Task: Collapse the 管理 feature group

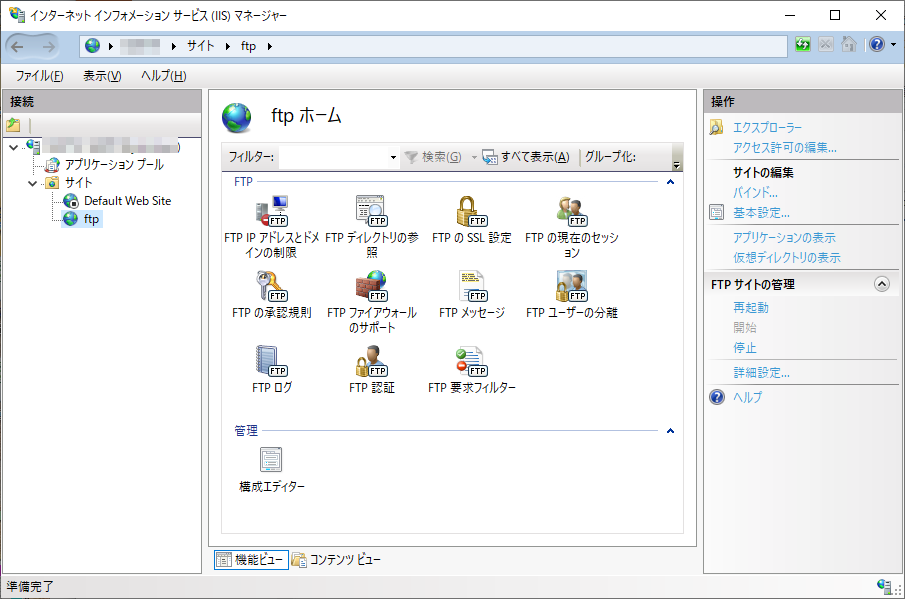Action: [670, 431]
